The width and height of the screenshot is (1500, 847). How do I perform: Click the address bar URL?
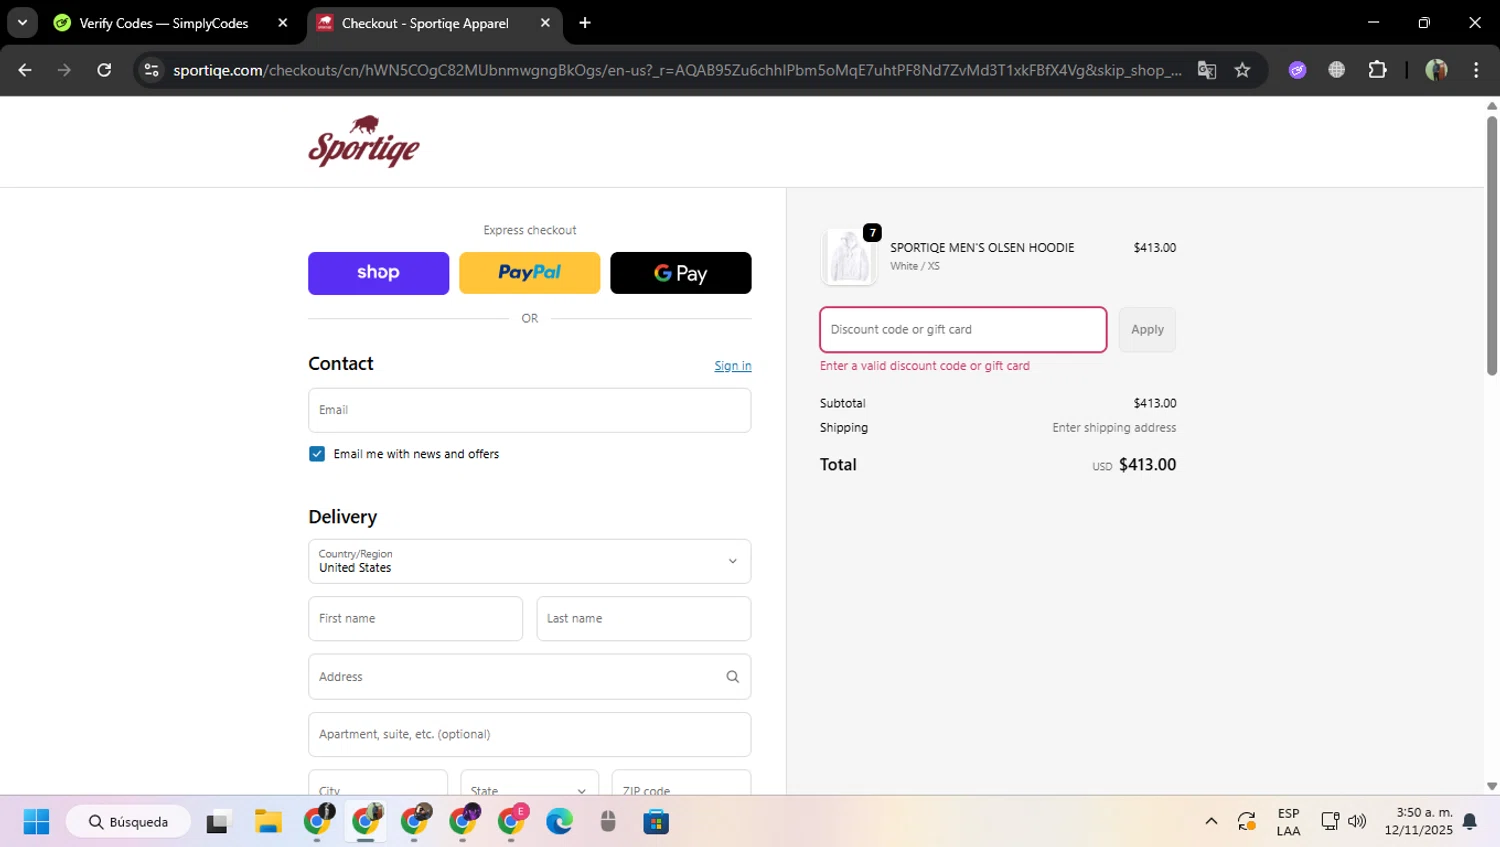click(x=677, y=70)
